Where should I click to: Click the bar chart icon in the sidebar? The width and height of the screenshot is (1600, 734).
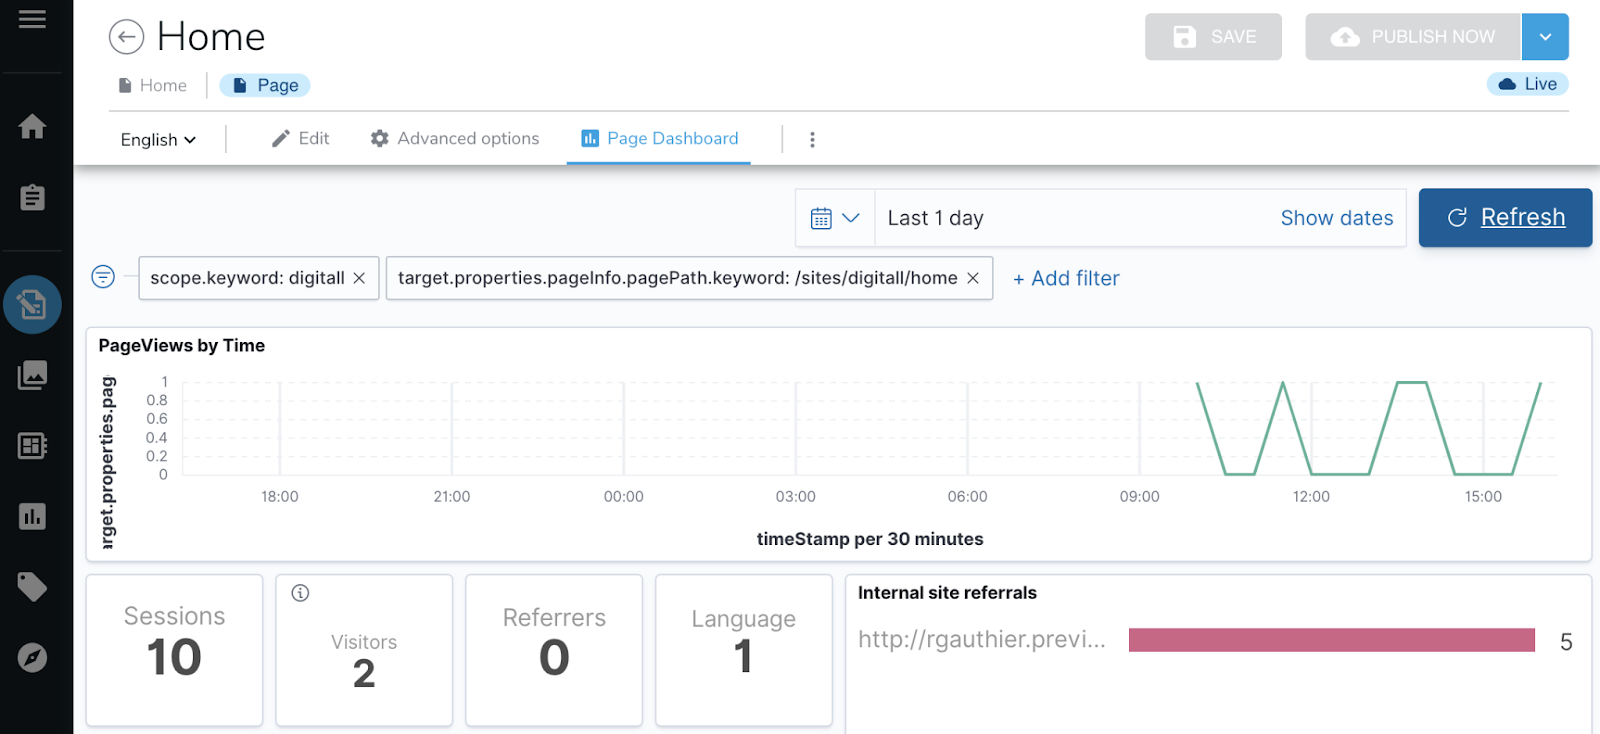click(x=32, y=517)
